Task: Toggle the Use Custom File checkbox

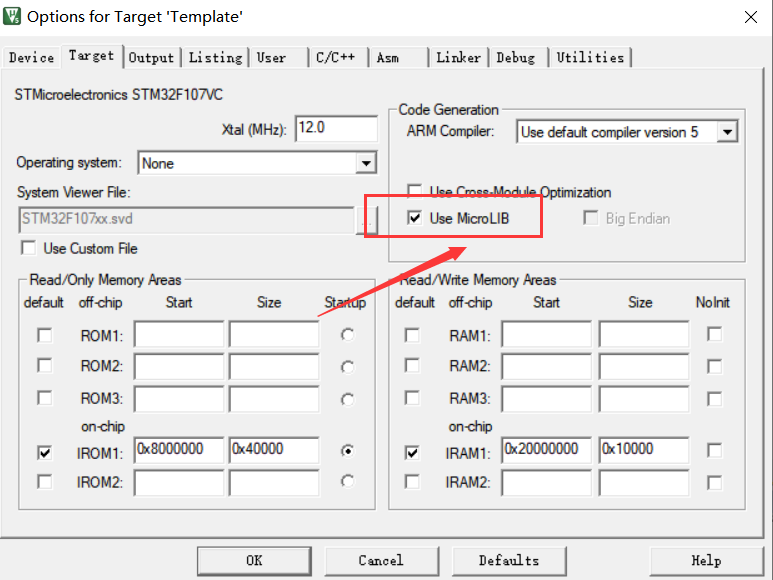Action: pyautogui.click(x=29, y=248)
